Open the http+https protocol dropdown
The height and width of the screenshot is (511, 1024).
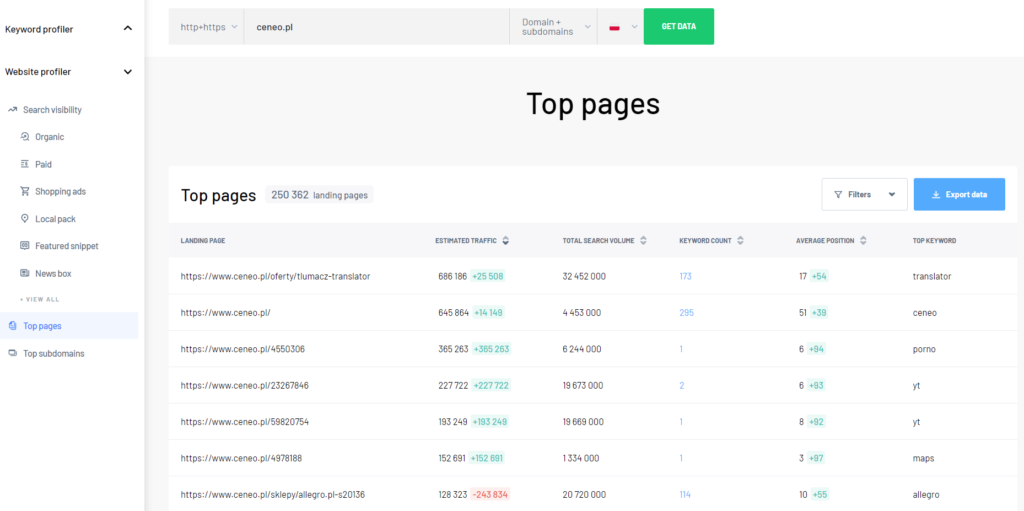(x=208, y=27)
